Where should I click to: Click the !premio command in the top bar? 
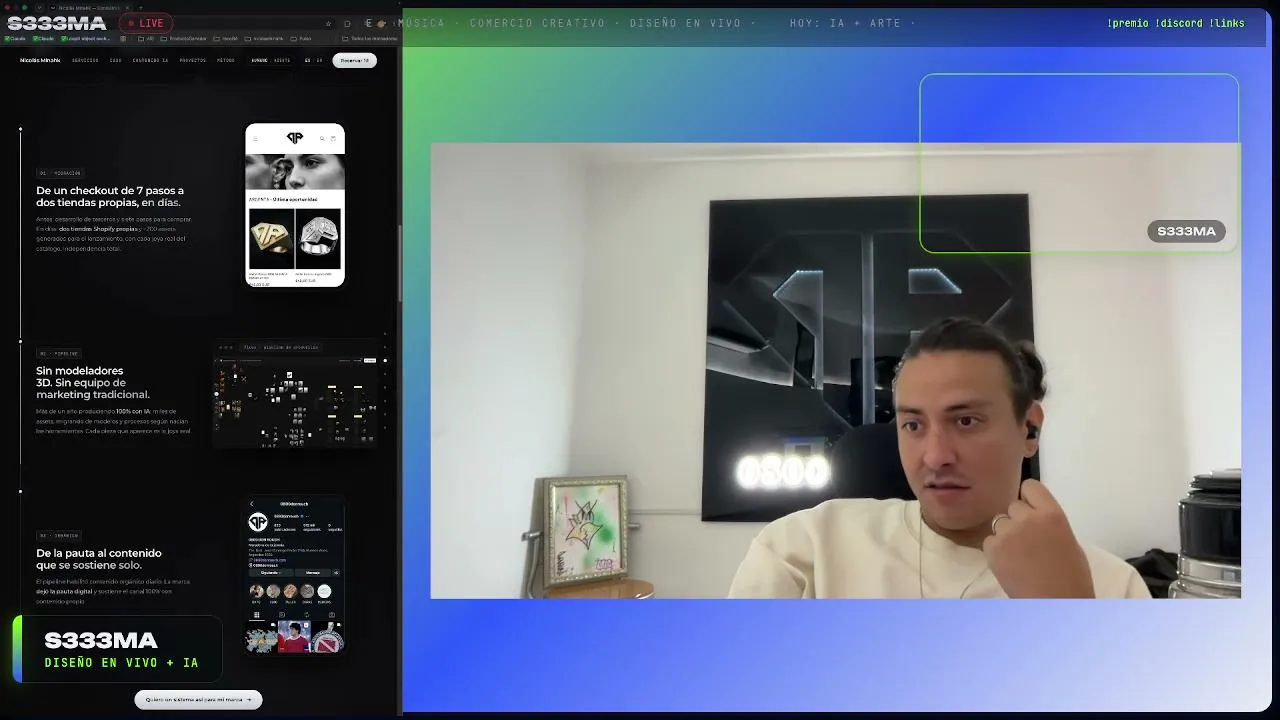pos(1128,23)
